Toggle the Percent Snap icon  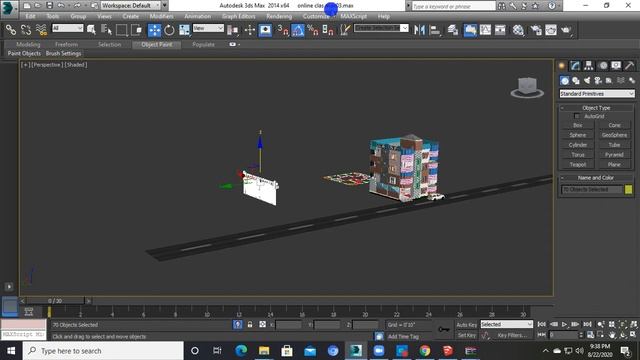point(313,30)
